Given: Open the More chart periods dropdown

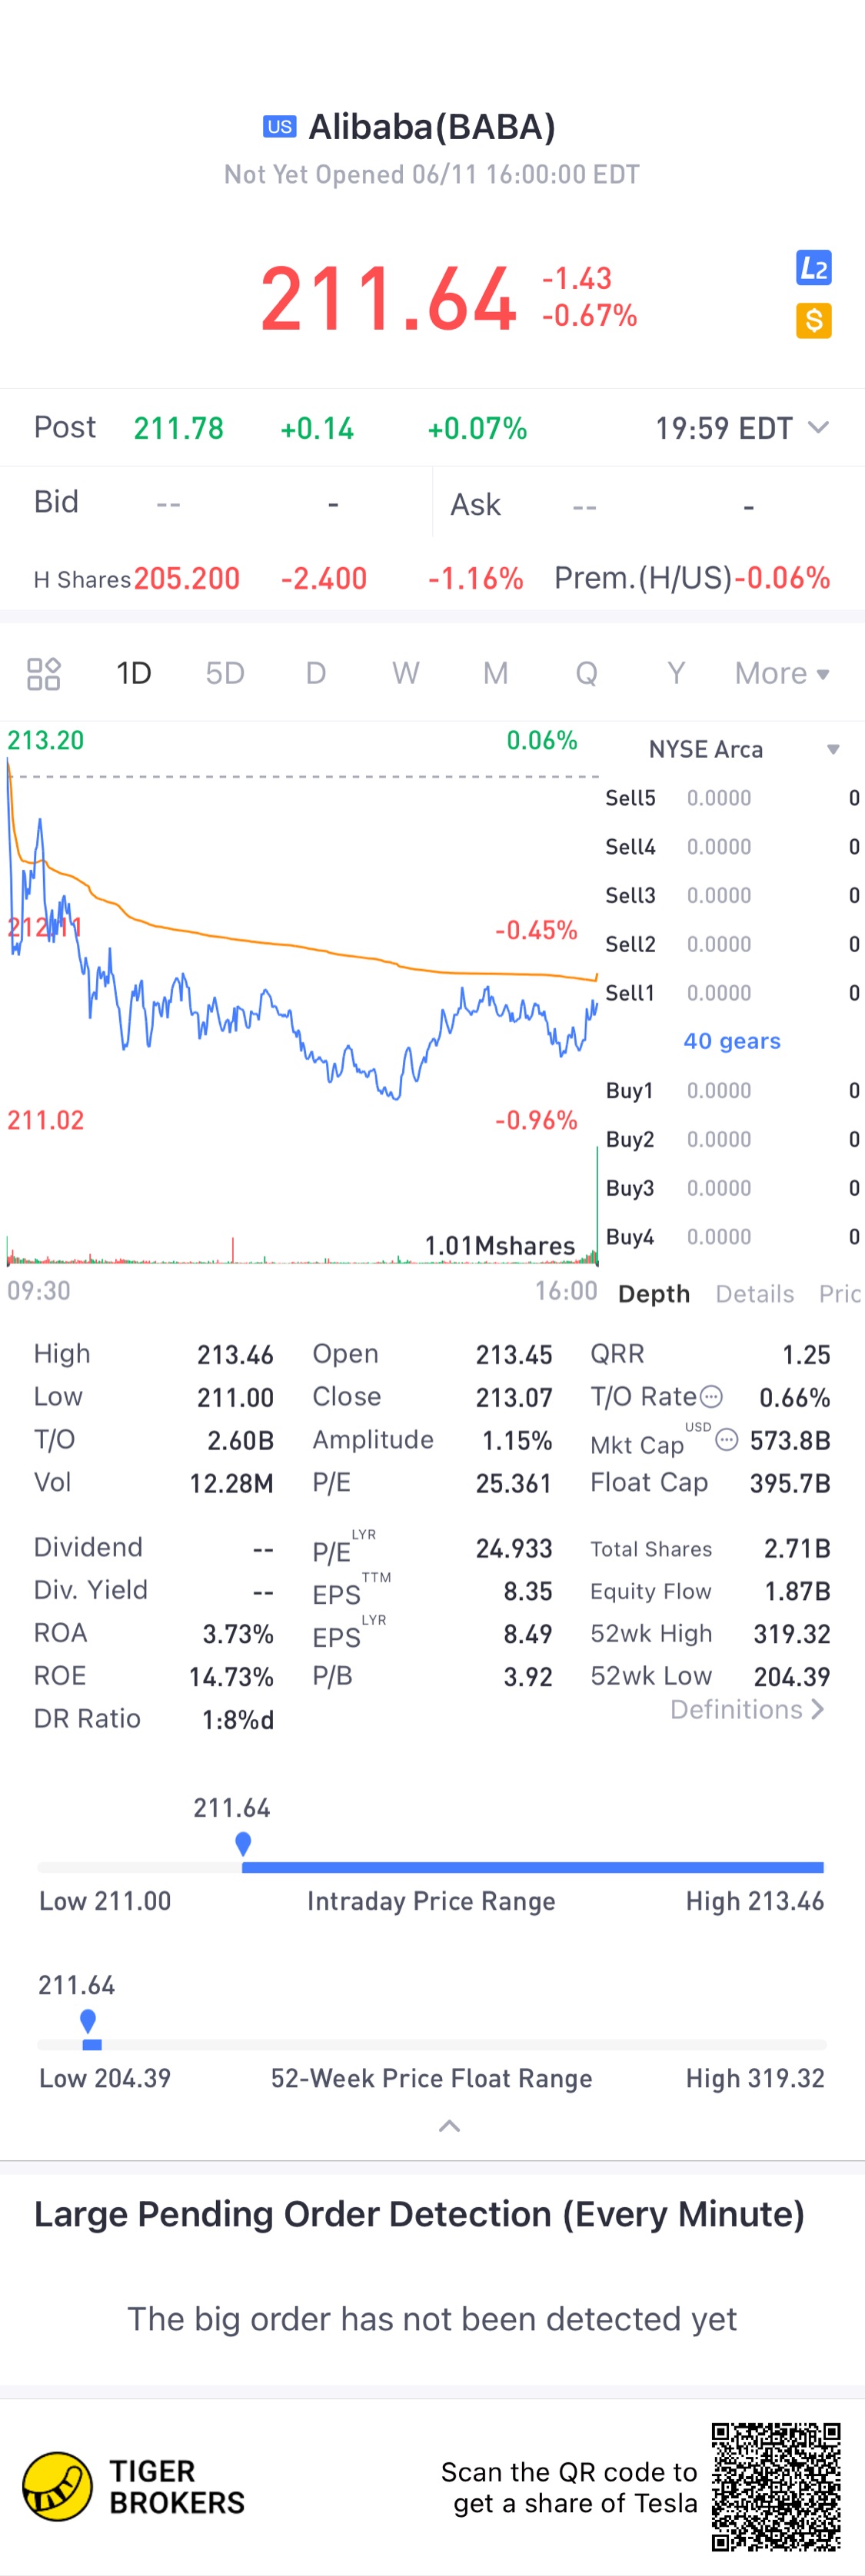Looking at the screenshot, I should pos(781,673).
